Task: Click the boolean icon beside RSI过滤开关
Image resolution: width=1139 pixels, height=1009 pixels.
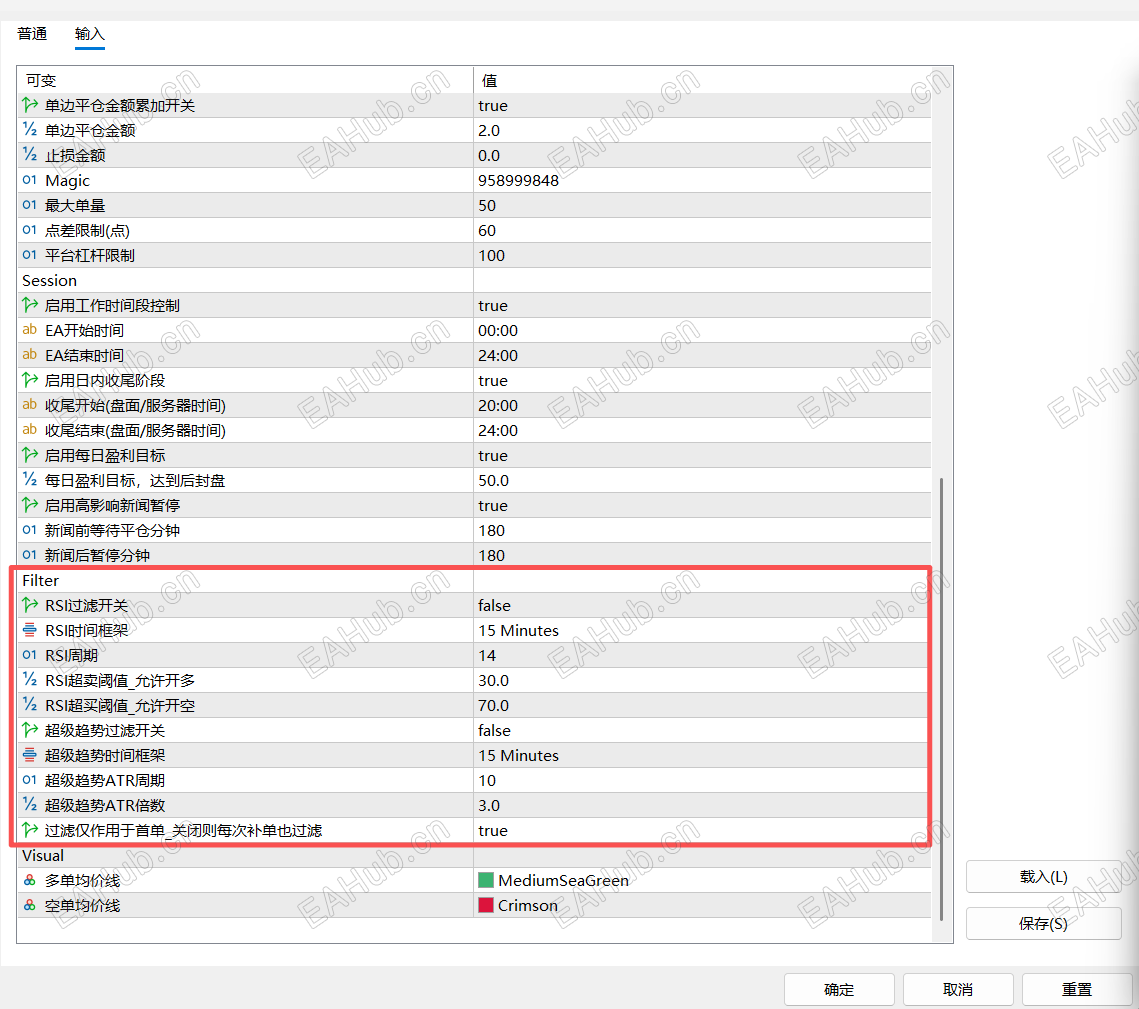Action: pos(30,605)
